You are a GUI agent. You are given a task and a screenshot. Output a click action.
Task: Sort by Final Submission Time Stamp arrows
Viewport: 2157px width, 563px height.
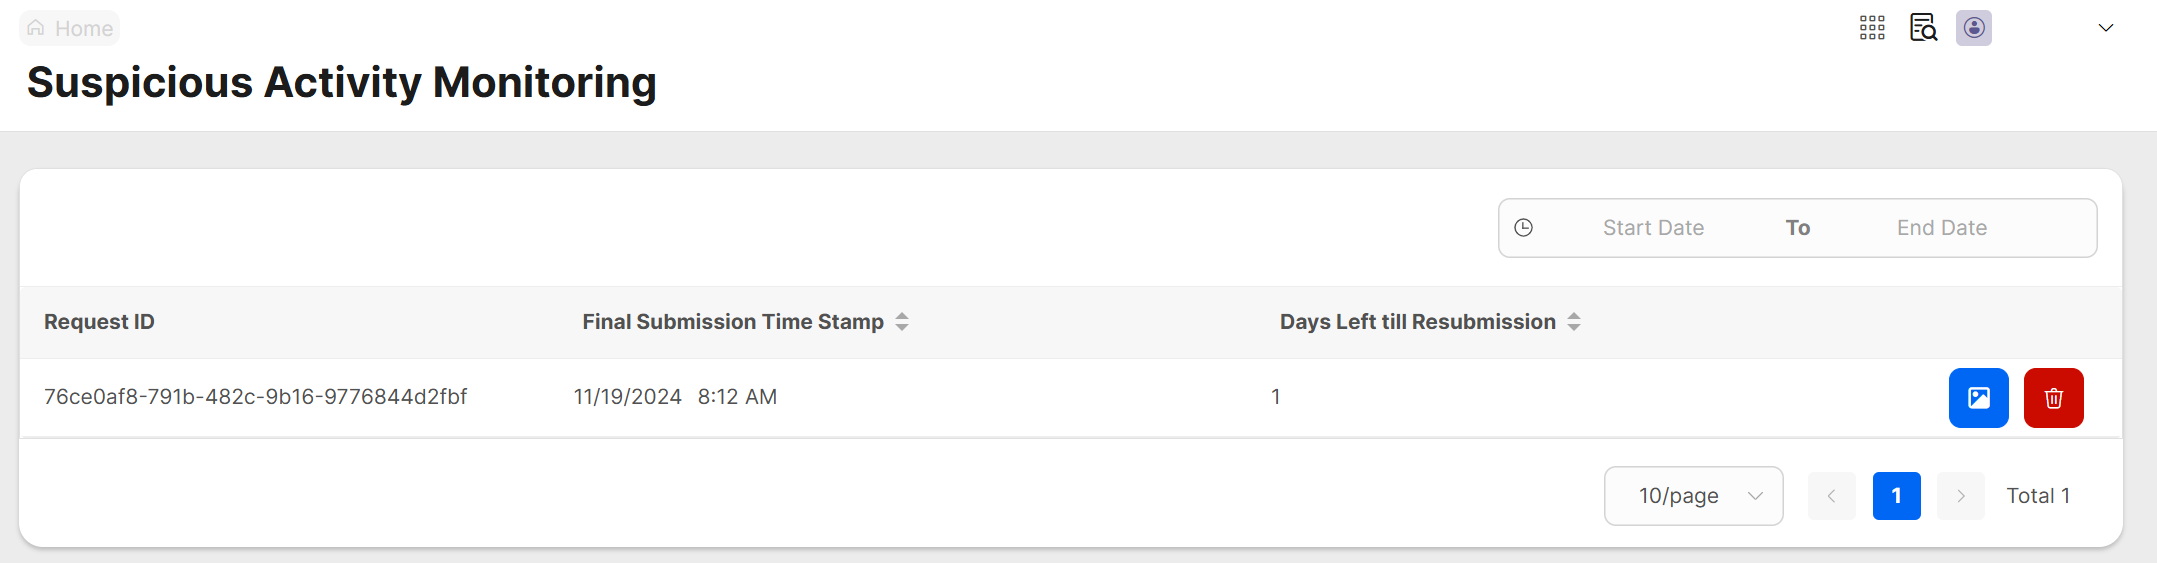point(902,322)
